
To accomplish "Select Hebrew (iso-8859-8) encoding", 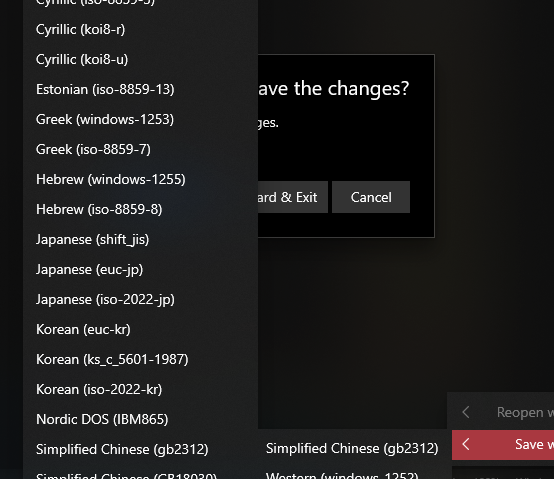I will (x=140, y=210).
